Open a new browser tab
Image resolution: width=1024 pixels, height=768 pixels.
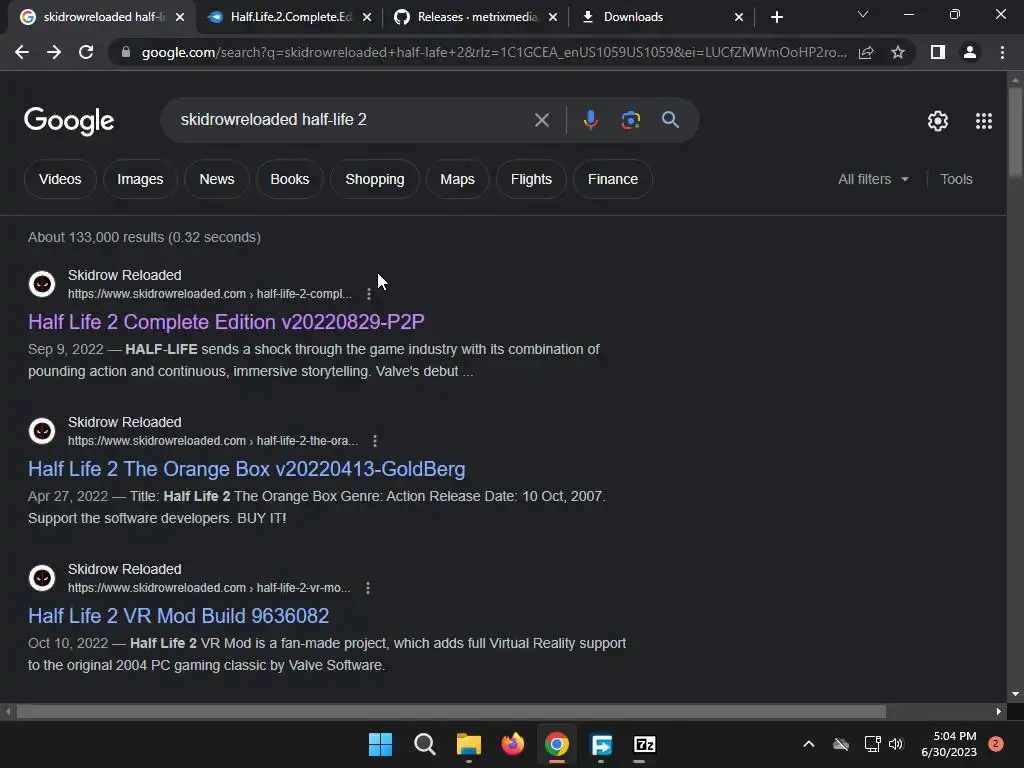[776, 17]
